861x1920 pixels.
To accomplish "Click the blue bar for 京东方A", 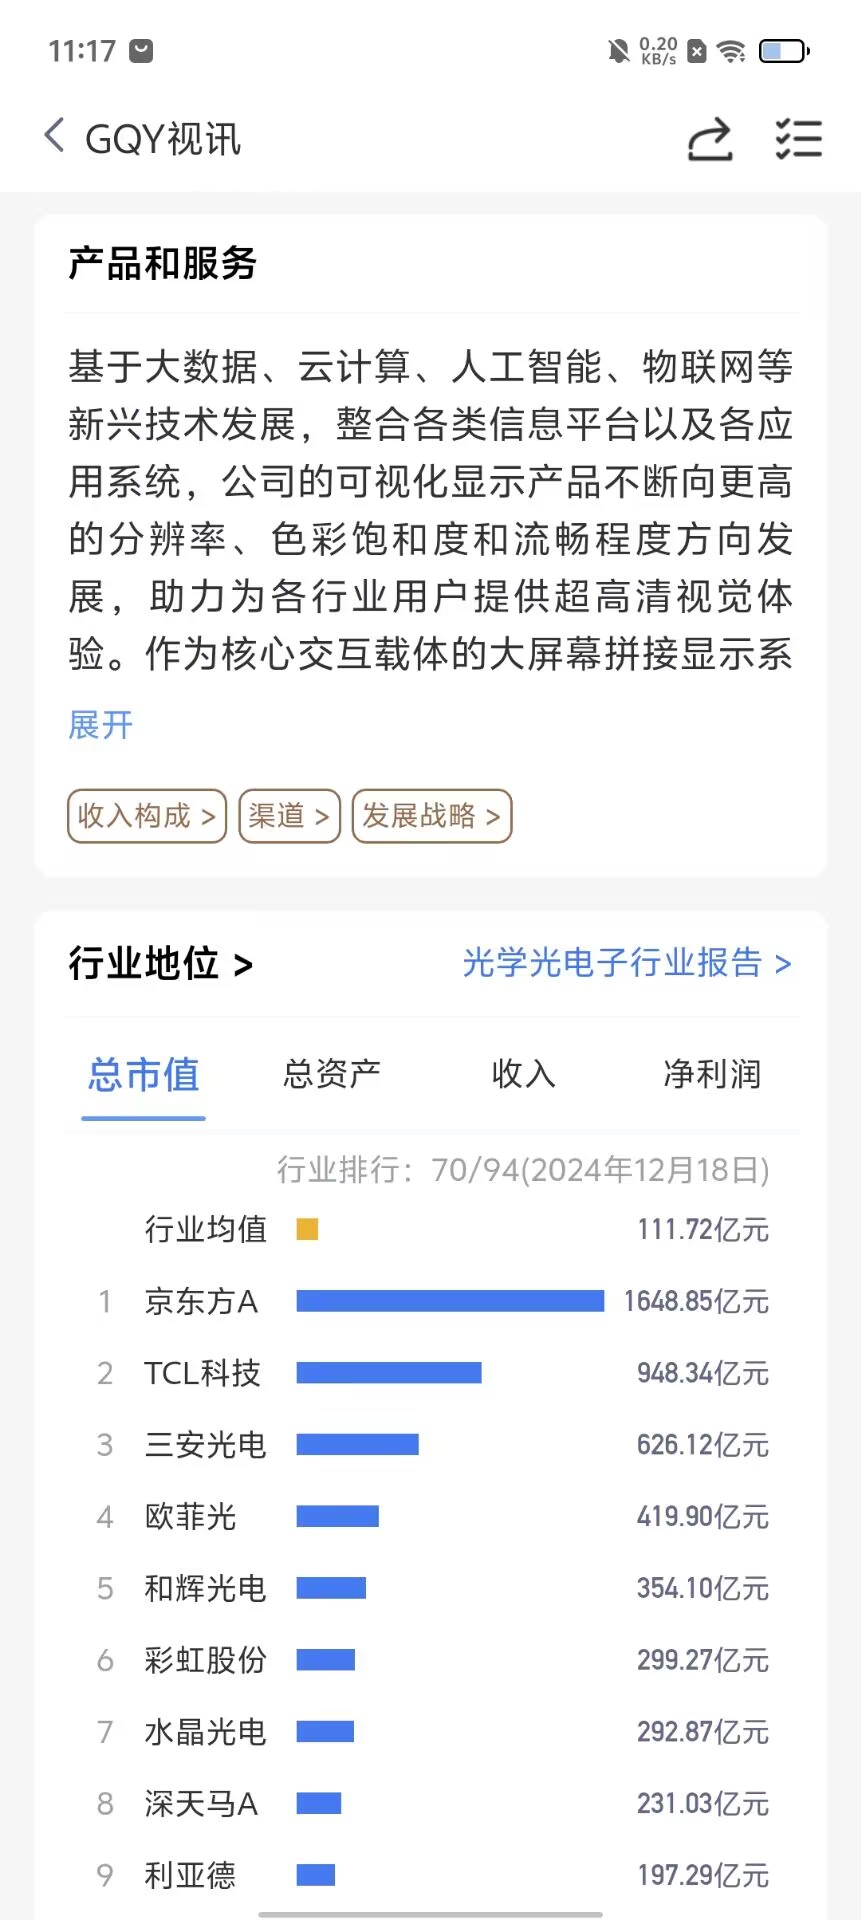I will pos(450,1301).
